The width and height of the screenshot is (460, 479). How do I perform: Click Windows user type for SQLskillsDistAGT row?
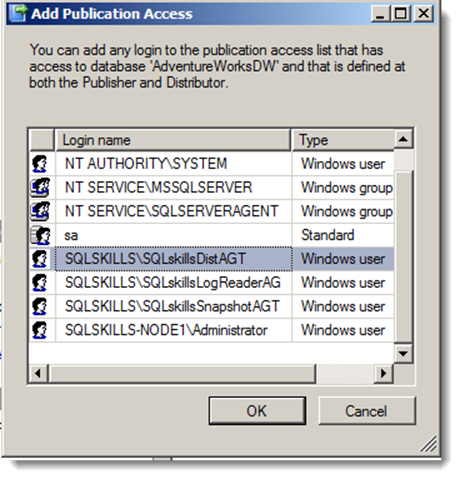(x=343, y=259)
